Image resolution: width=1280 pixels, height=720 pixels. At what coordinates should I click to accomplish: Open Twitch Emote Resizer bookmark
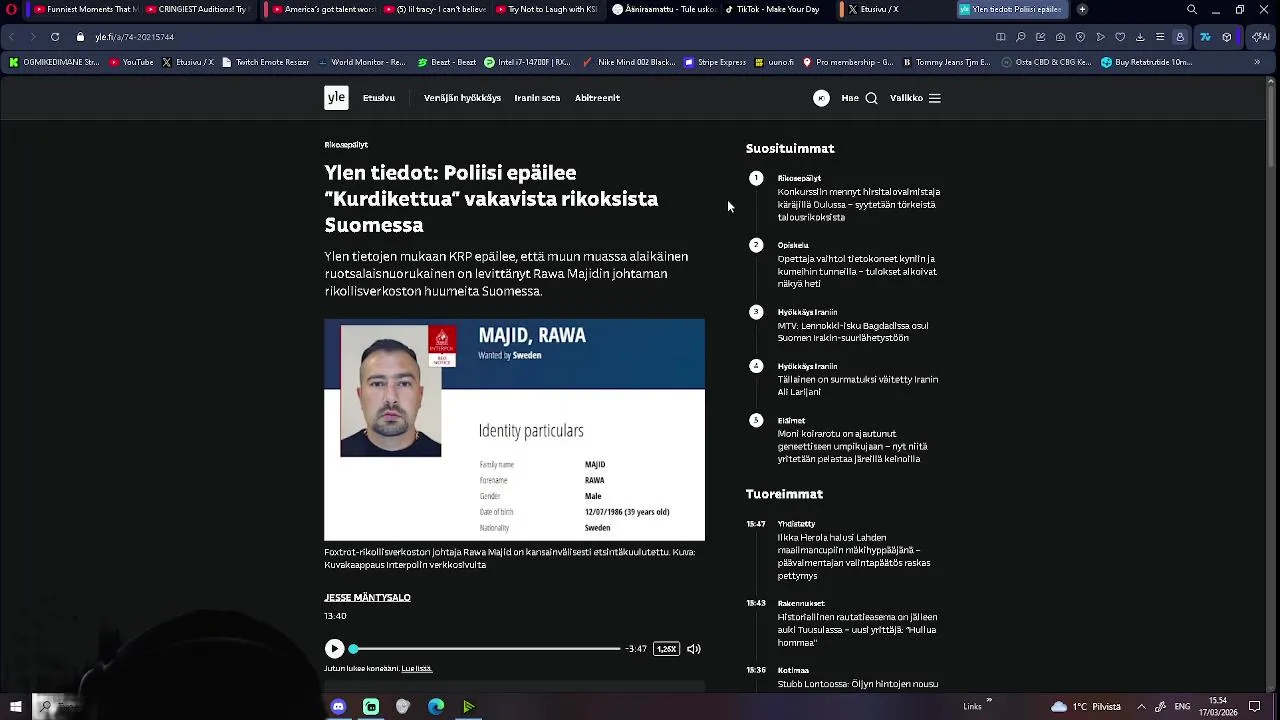tap(266, 62)
